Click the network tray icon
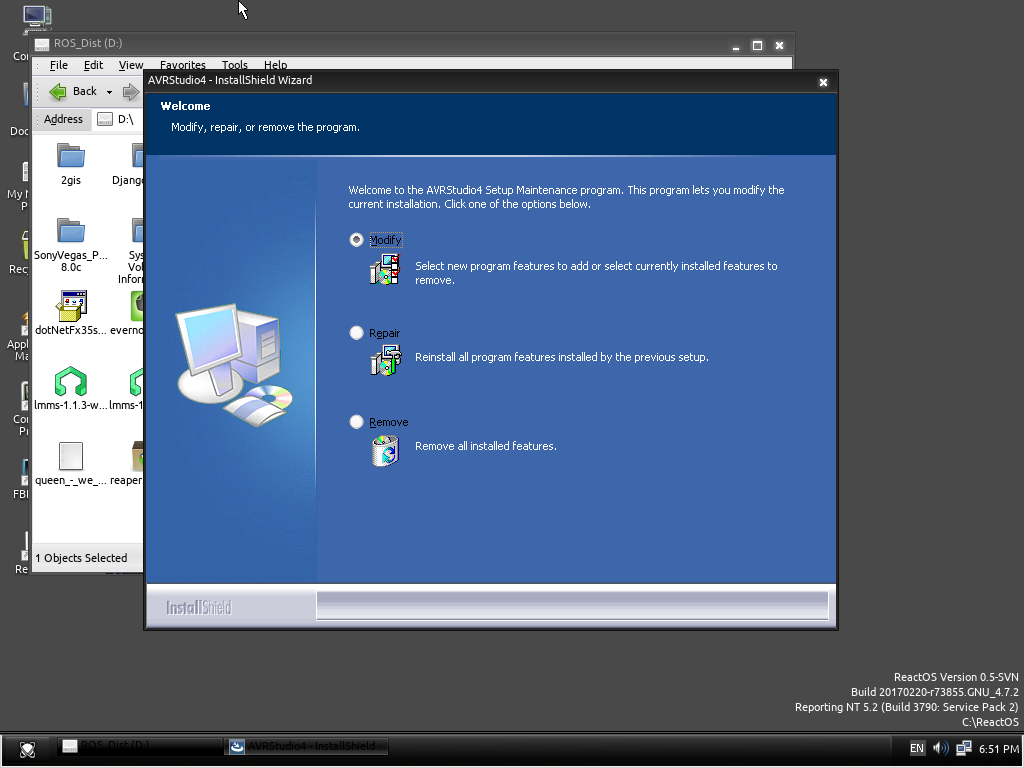Screen dimensions: 1024x768 [963, 748]
